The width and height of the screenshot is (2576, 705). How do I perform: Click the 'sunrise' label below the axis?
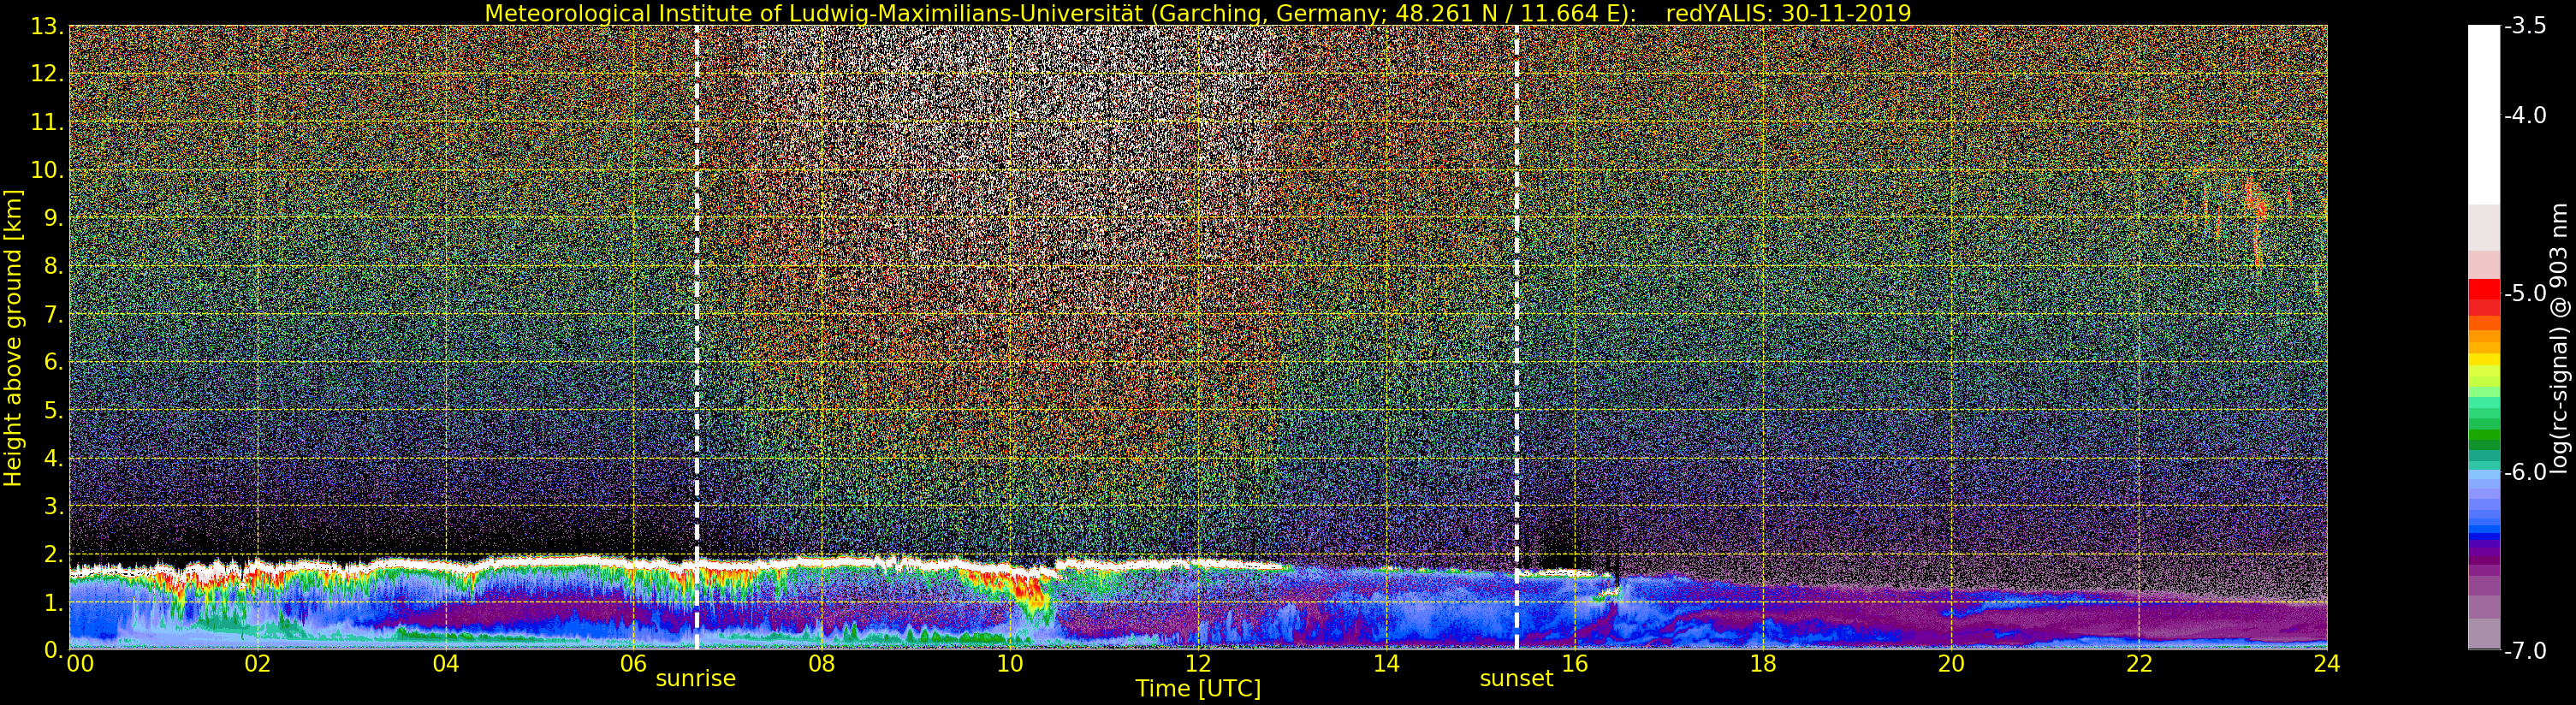pos(695,679)
